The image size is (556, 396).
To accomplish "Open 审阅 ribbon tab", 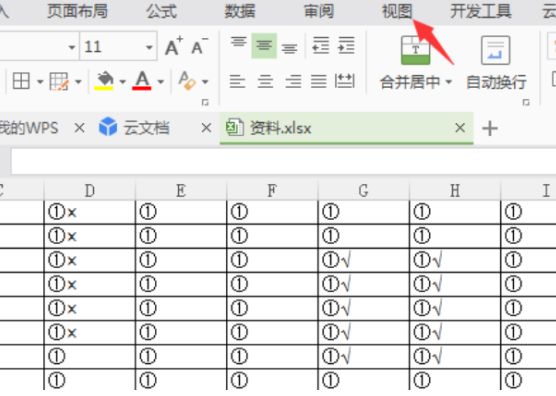I will coord(319,11).
